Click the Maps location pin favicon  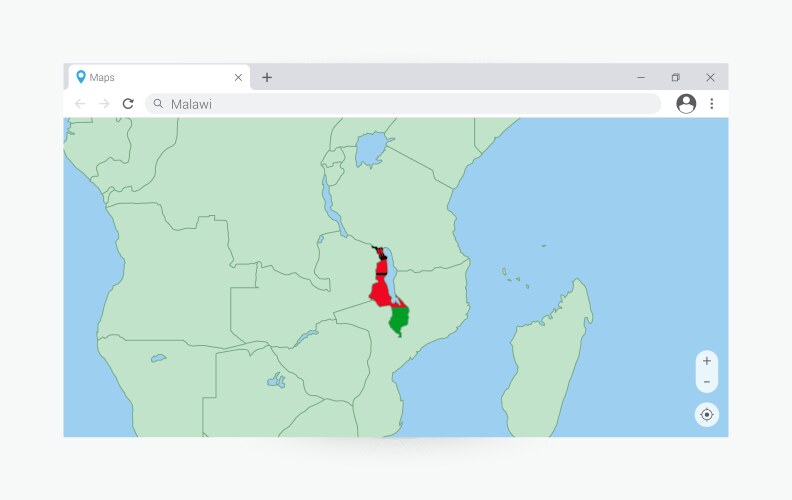[x=81, y=77]
